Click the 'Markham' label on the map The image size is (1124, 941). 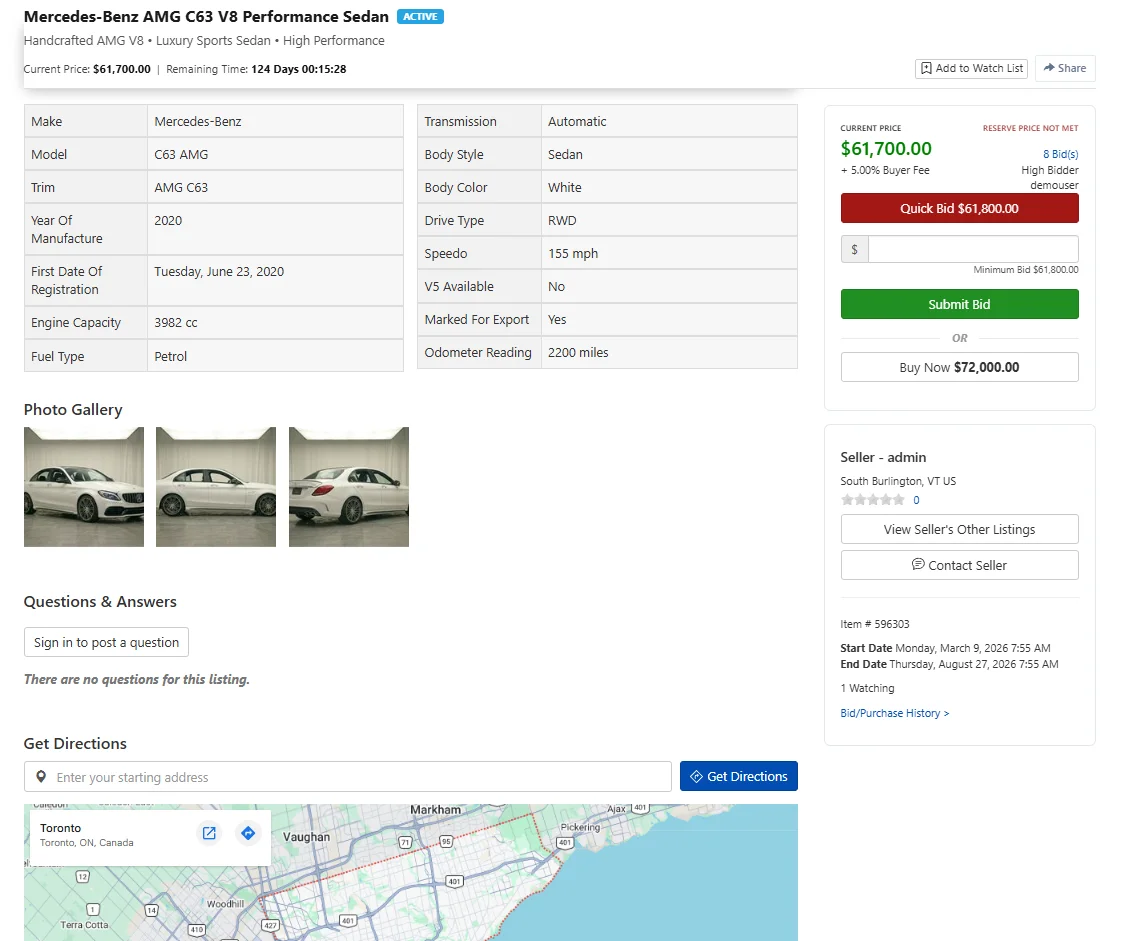(x=435, y=809)
